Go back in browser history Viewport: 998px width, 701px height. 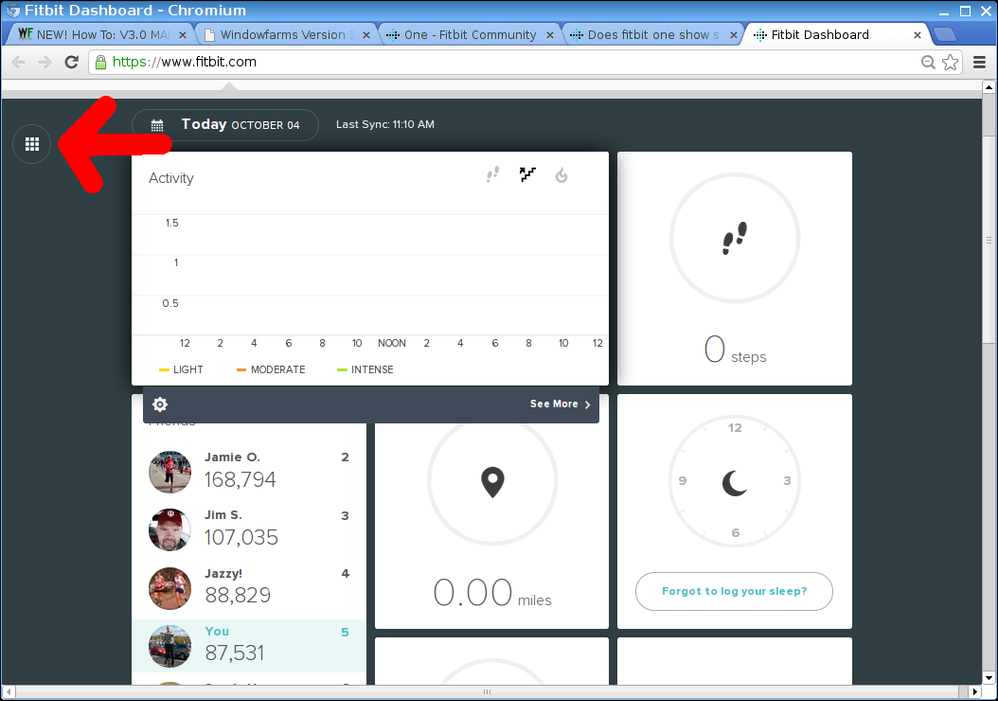pyautogui.click(x=18, y=62)
